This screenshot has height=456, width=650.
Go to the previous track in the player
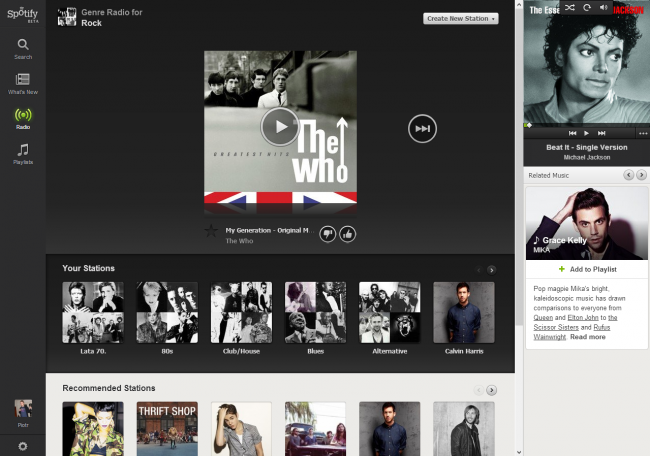572,133
